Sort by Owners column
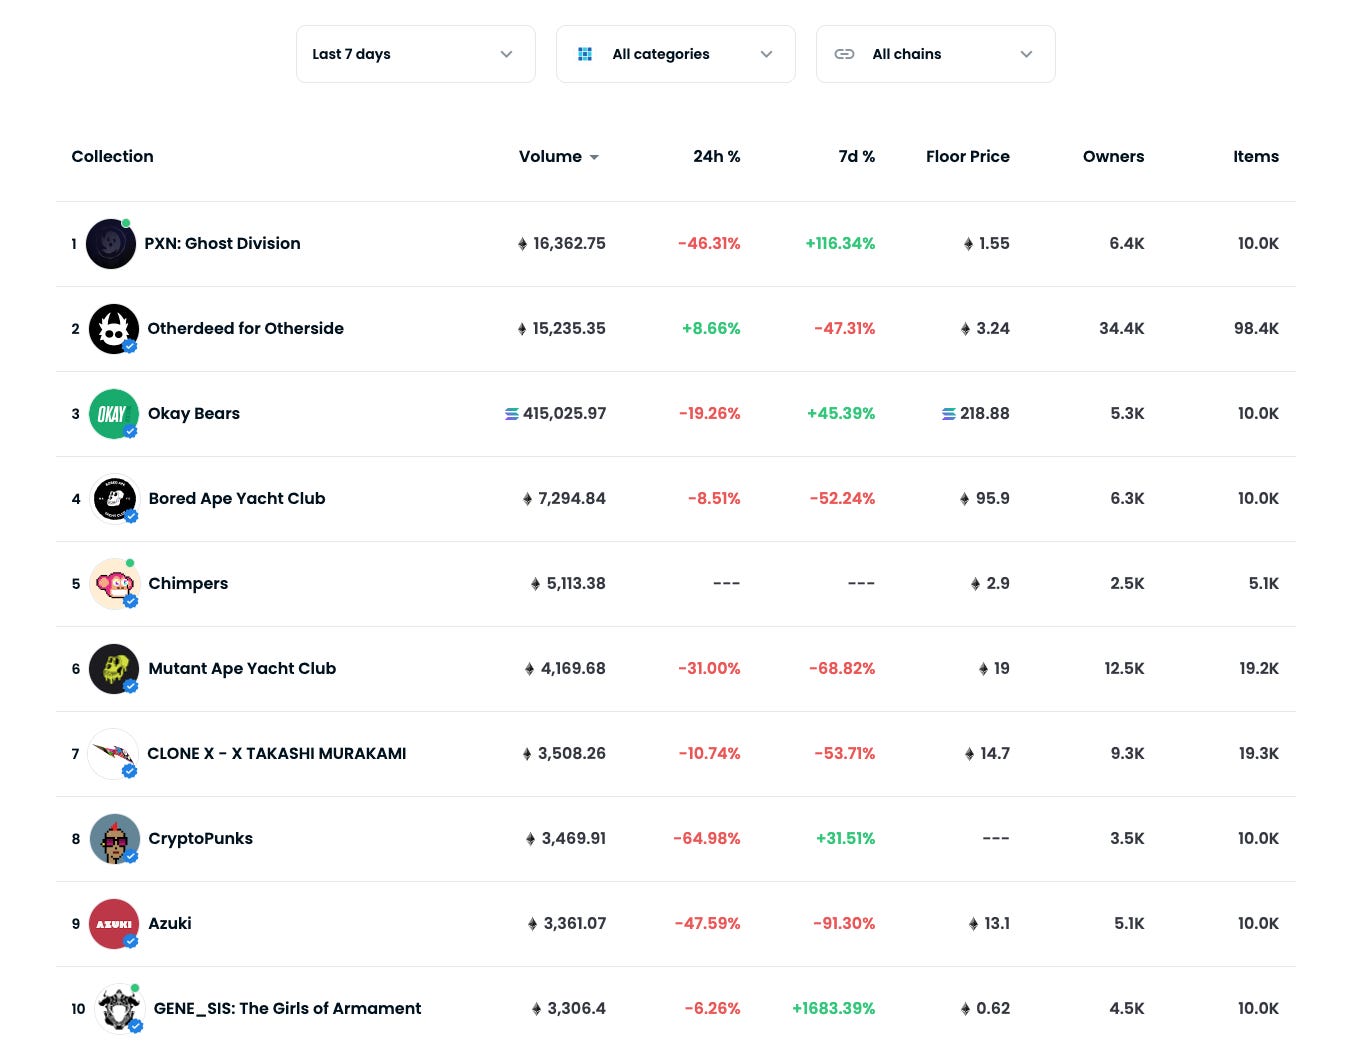1359x1047 pixels. click(x=1113, y=156)
